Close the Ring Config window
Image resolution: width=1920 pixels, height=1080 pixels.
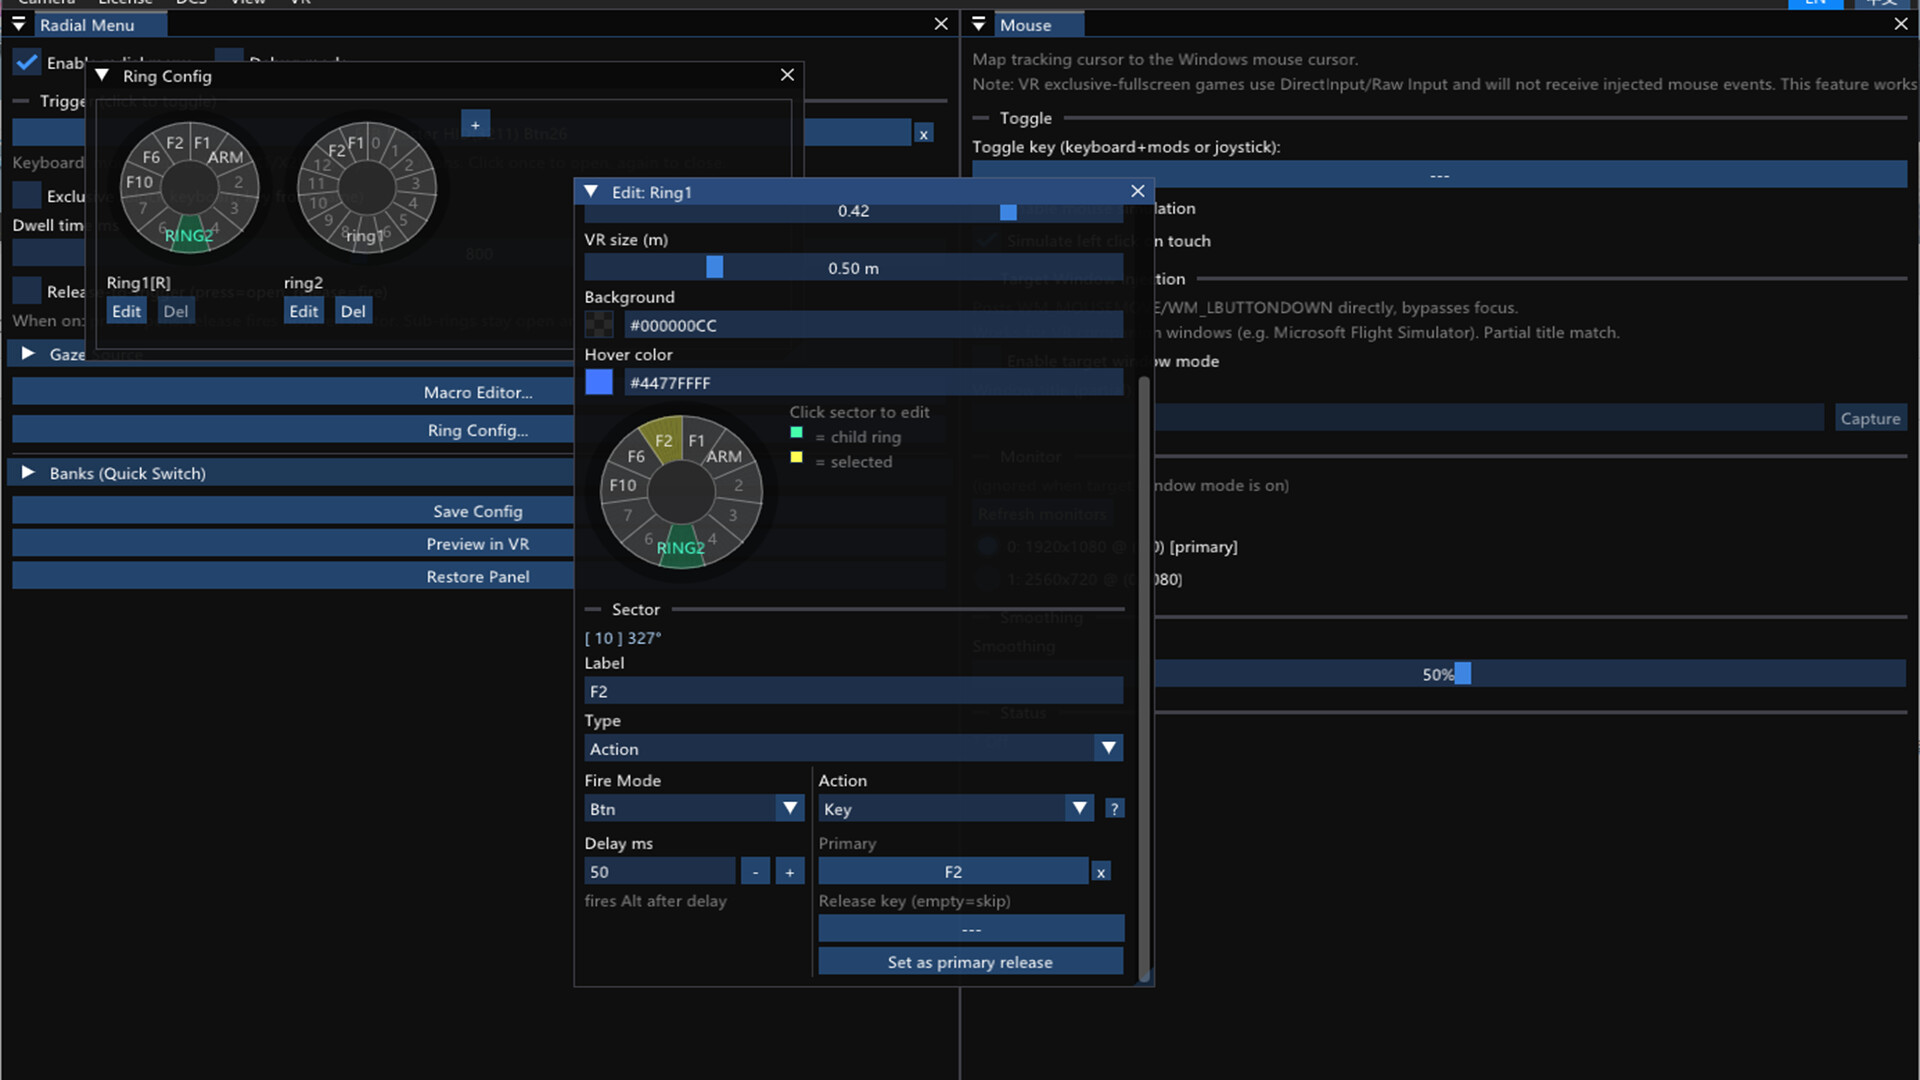pyautogui.click(x=787, y=75)
